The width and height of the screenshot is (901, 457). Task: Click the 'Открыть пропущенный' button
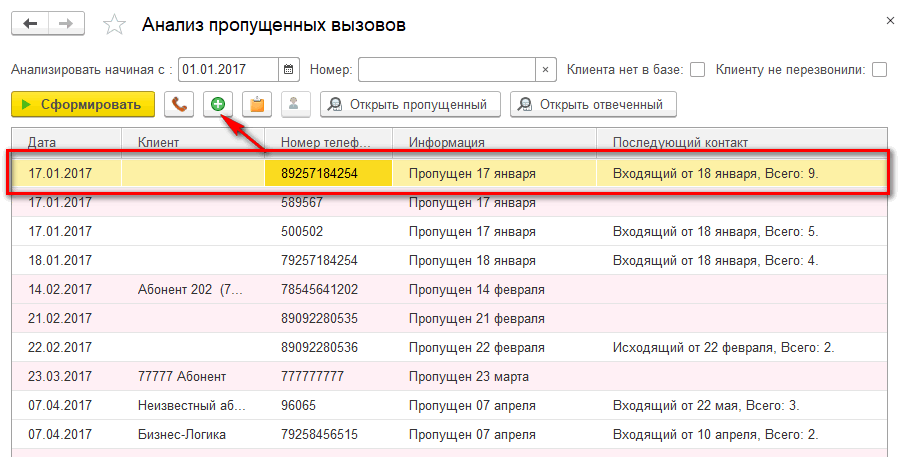tap(410, 104)
